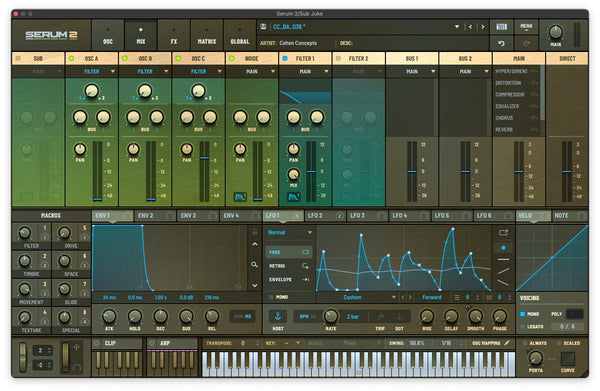Open the Noise routing Main dropdown
600x391 pixels.
click(252, 71)
